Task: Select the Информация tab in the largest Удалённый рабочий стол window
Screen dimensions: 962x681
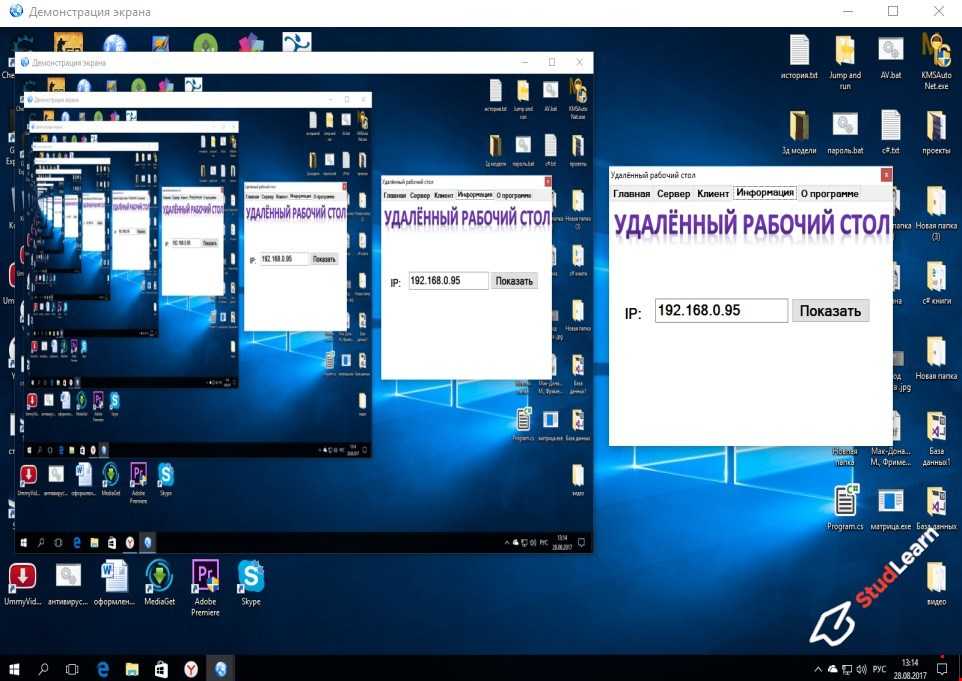Action: tap(764, 193)
